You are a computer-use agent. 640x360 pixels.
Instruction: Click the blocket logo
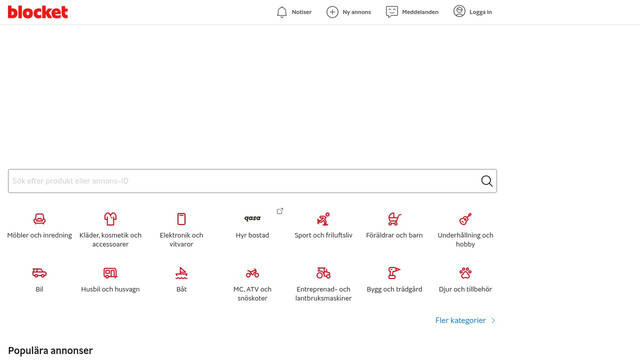[38, 12]
